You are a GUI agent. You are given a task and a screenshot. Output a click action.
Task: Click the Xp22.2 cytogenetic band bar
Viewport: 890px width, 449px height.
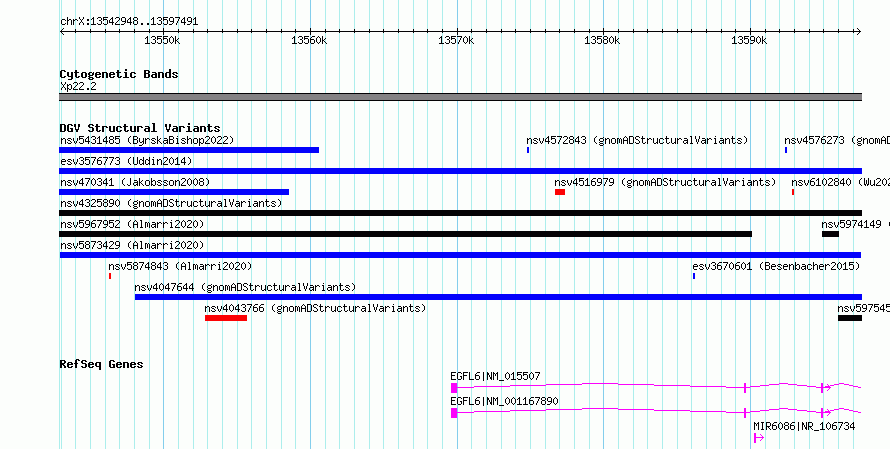point(461,97)
